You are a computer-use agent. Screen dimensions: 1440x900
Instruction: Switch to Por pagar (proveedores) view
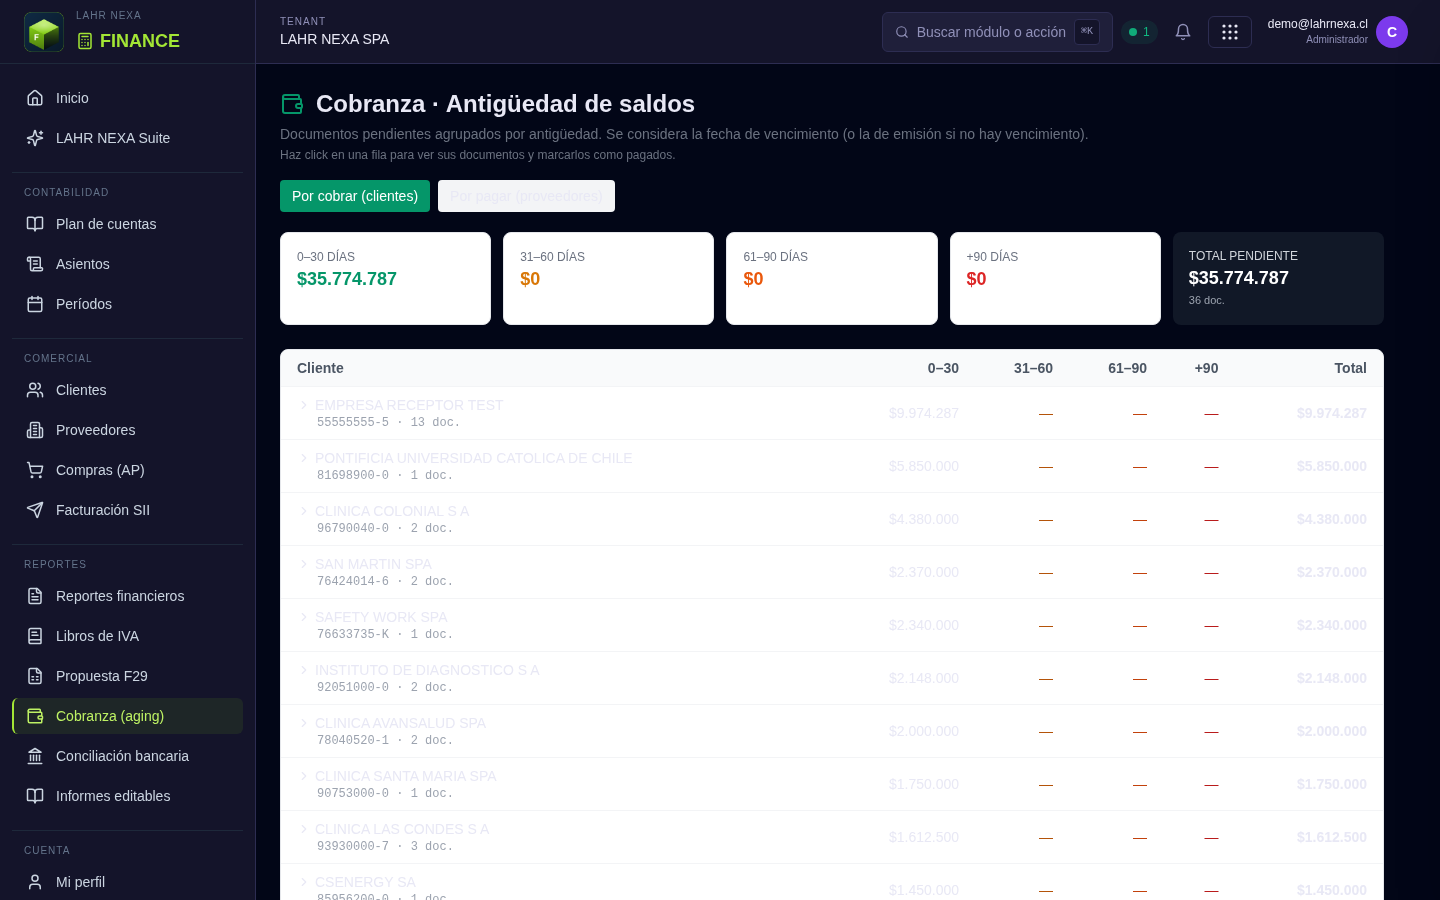click(526, 196)
